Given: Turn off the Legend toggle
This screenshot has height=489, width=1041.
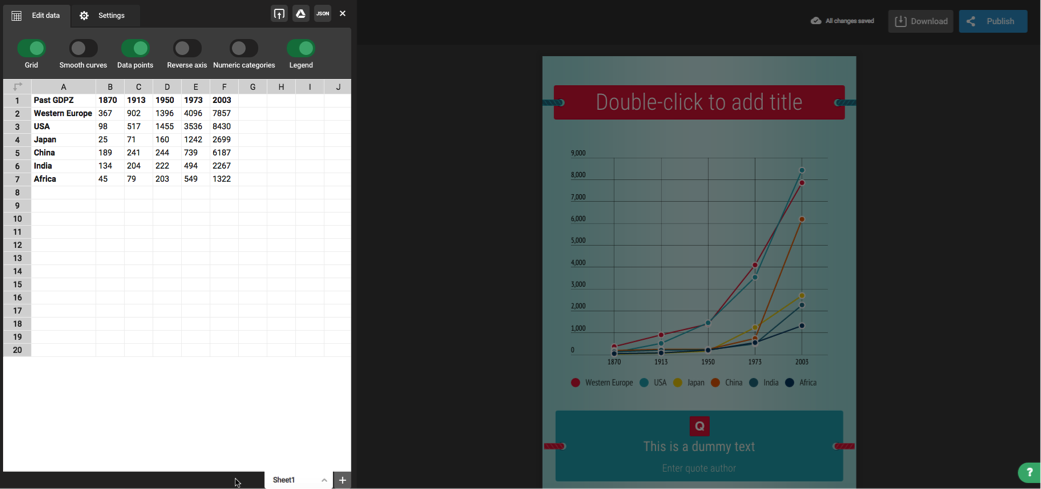Looking at the screenshot, I should coord(301,48).
